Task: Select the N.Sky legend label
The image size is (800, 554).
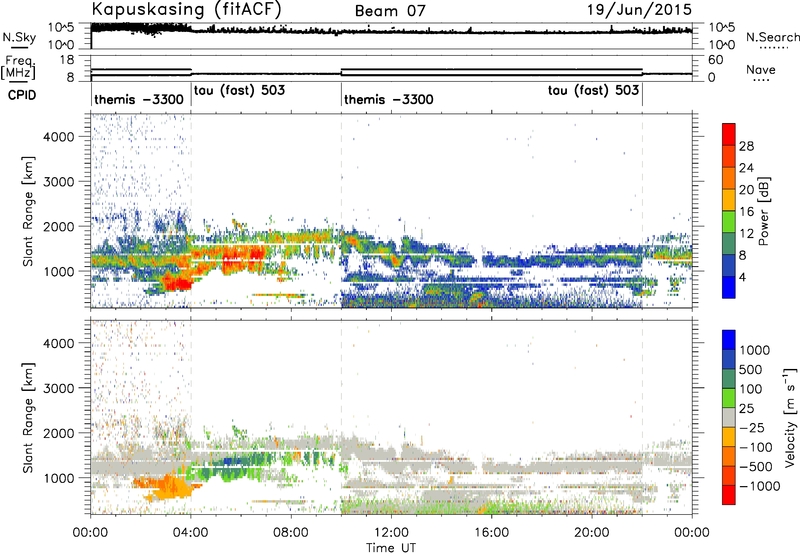Action: coord(19,37)
